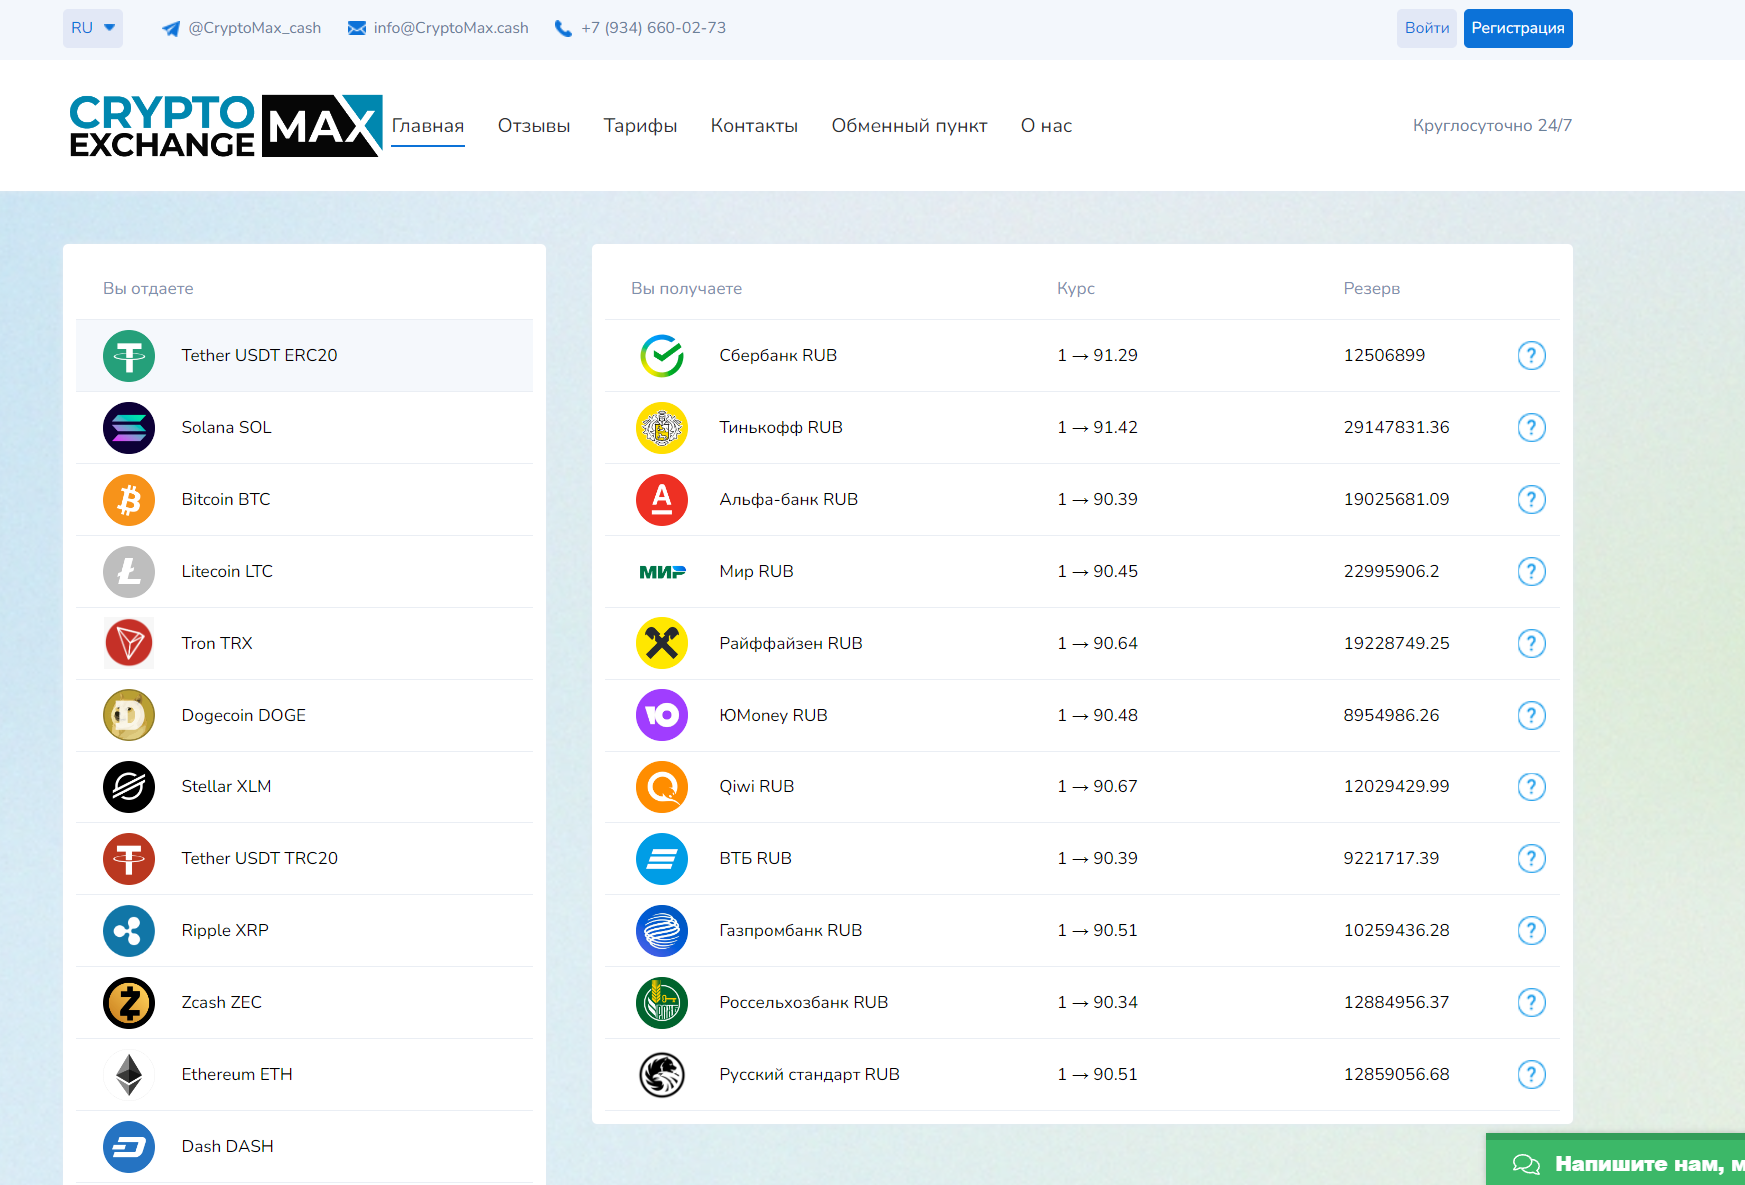Click the rate 1 → 90.64 for Райффайзен
The width and height of the screenshot is (1745, 1185).
[x=1098, y=643]
